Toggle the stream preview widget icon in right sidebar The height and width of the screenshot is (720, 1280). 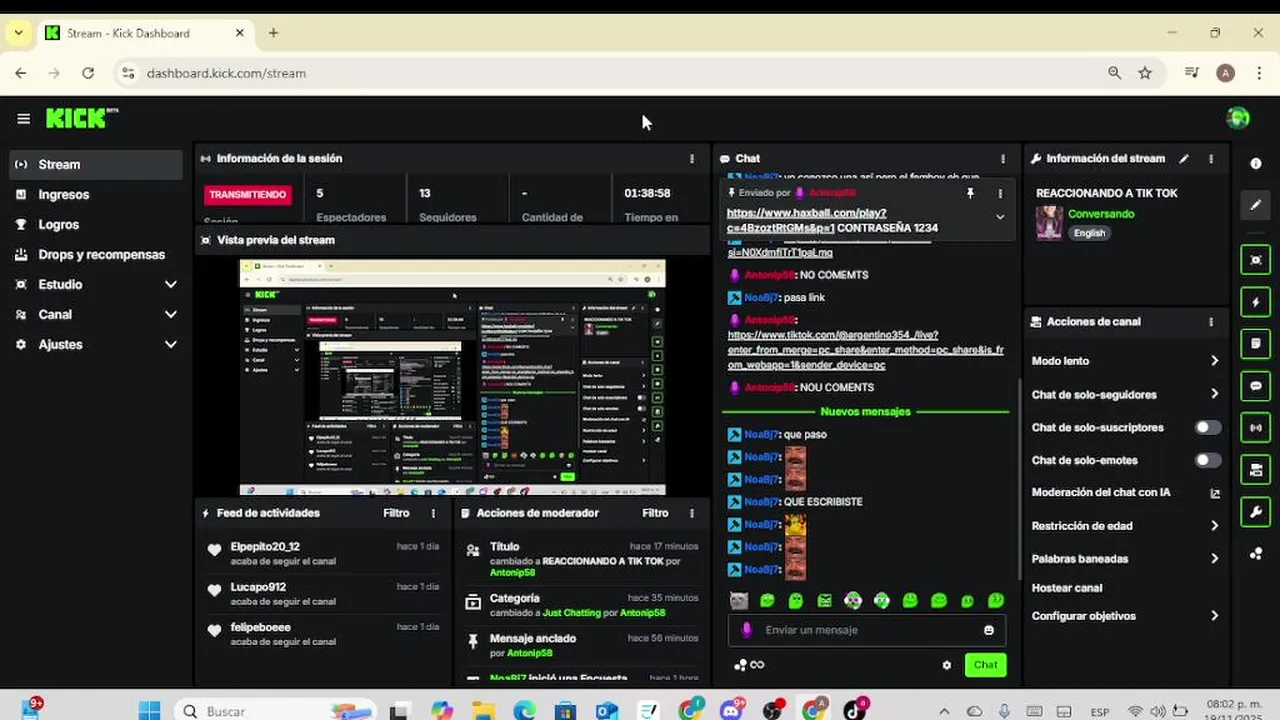point(1256,260)
